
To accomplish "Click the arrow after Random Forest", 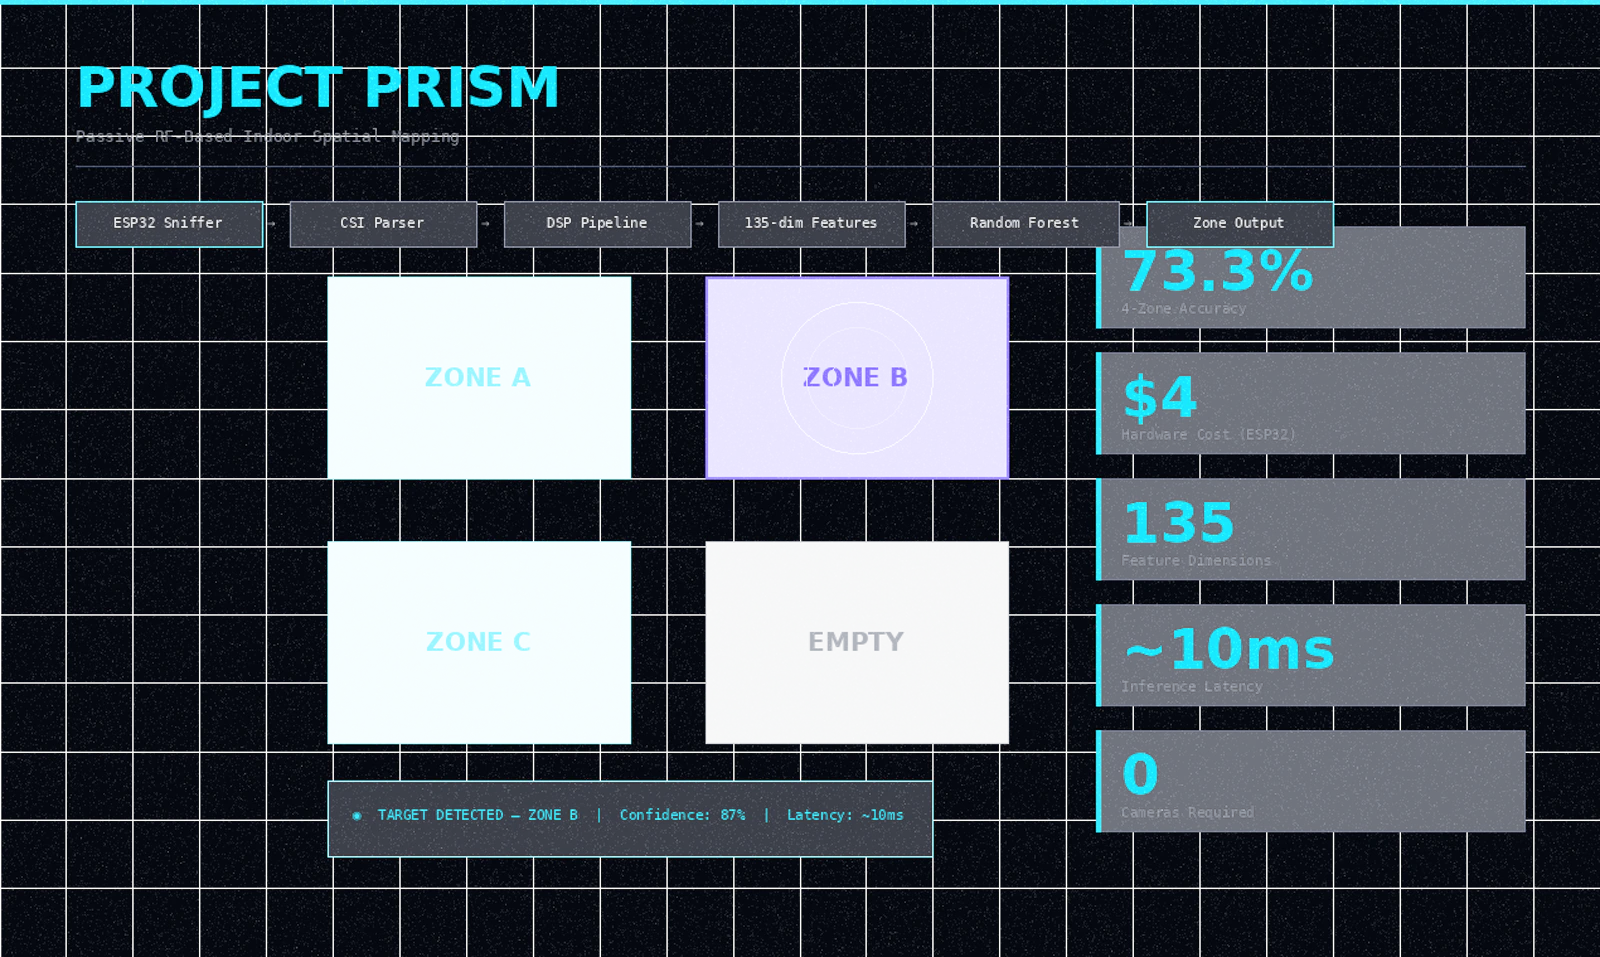I will click(1127, 224).
